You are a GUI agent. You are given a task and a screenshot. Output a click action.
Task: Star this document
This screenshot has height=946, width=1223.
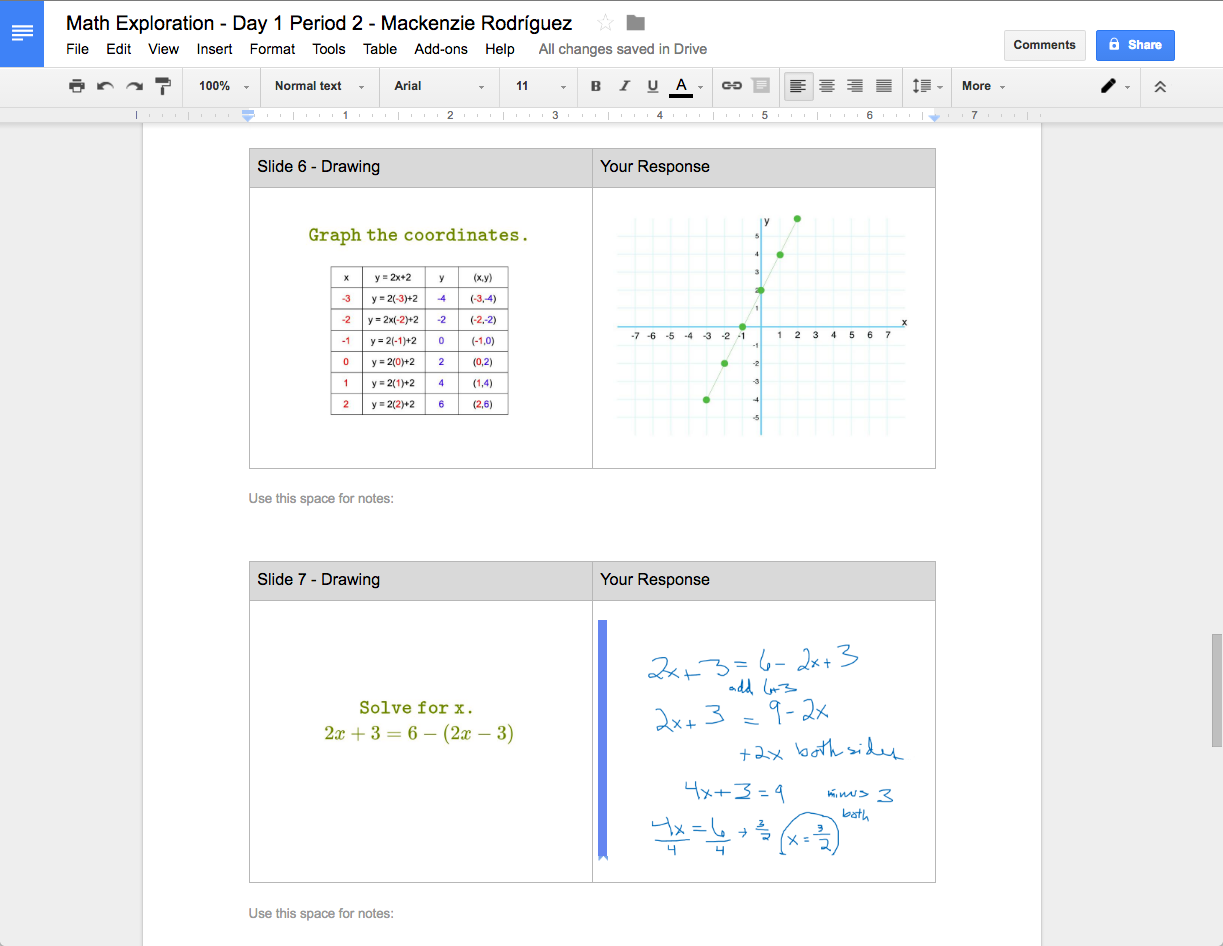point(605,22)
